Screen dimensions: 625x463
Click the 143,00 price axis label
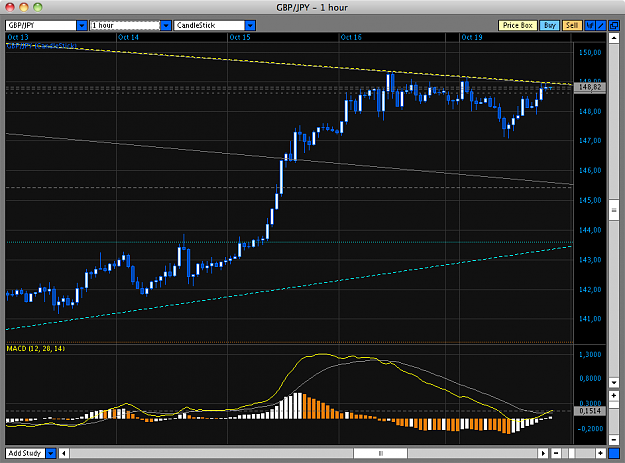click(590, 260)
